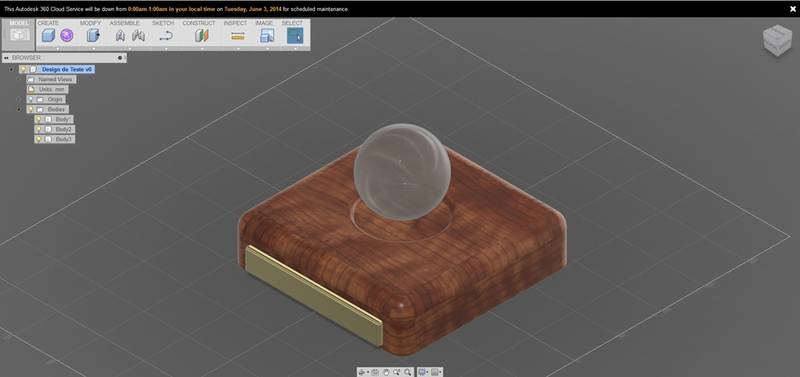Select Body2 in the browser tree
The height and width of the screenshot is (377, 800).
pos(64,129)
